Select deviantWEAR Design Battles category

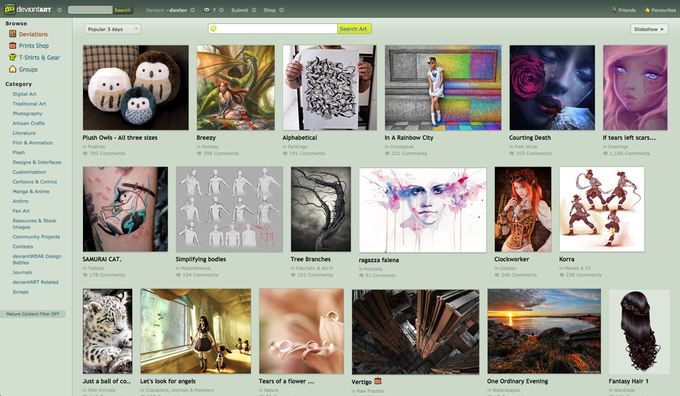[37, 259]
